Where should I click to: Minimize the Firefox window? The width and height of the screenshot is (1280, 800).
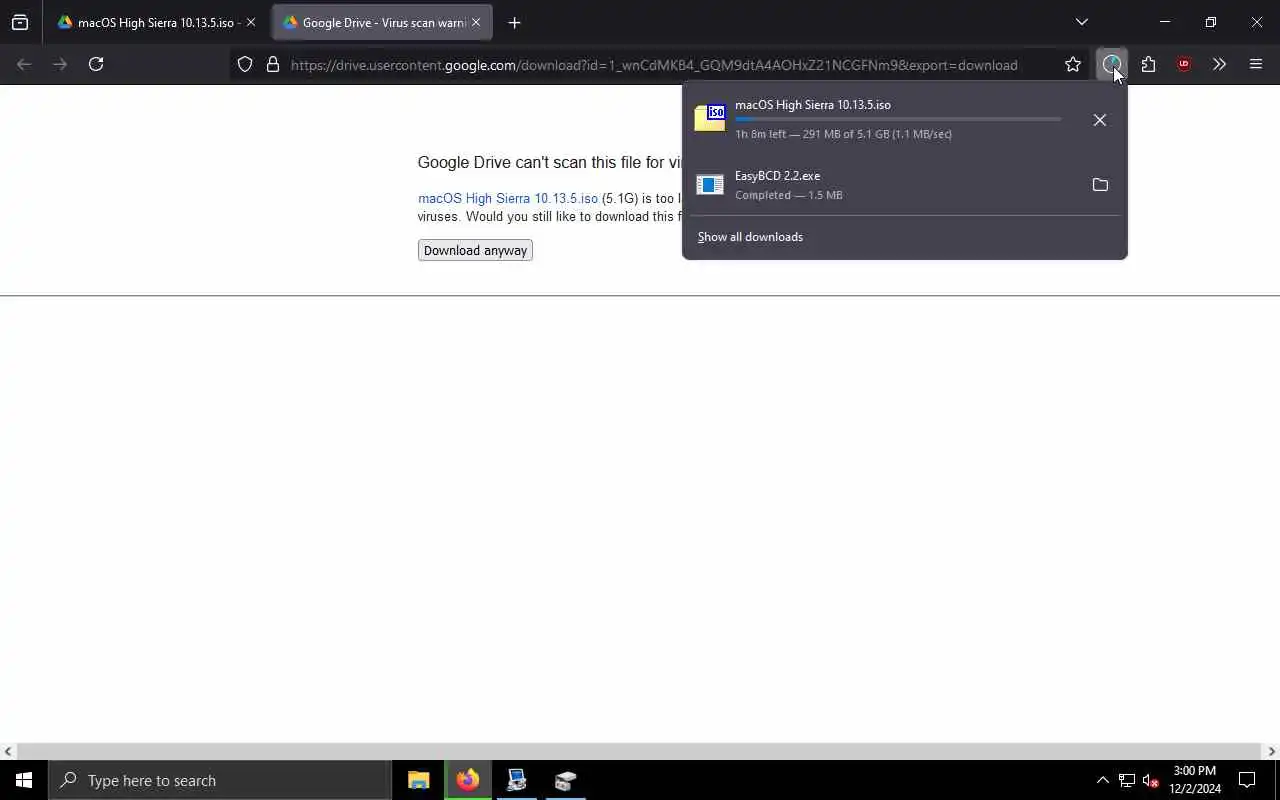pos(1165,22)
